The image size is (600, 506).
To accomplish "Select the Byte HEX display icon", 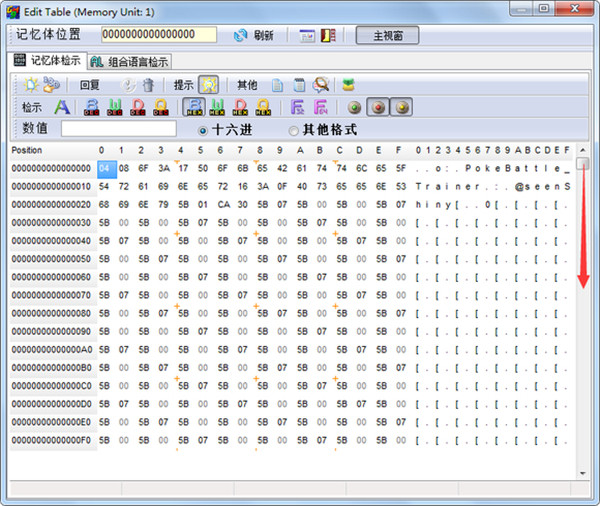I will [x=194, y=107].
